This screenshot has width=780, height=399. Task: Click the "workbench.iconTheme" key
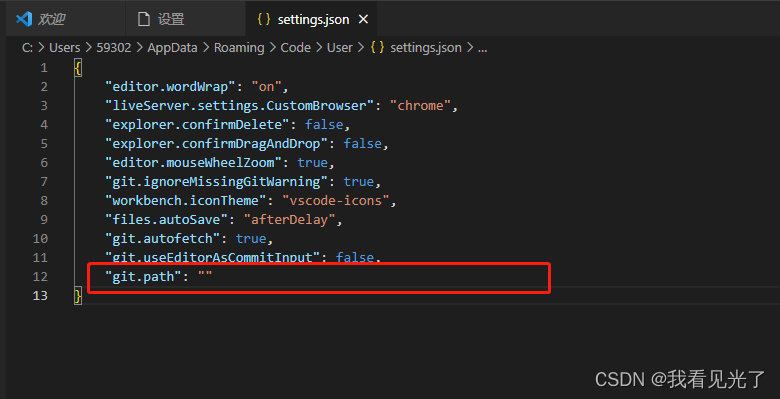(x=186, y=201)
